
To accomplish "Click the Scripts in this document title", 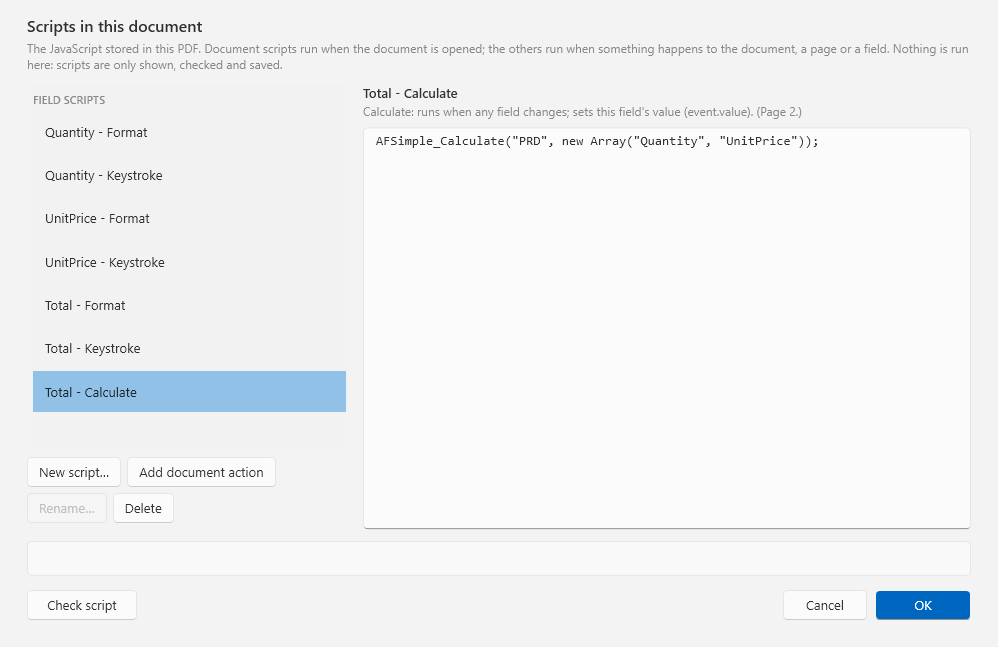I will [115, 27].
